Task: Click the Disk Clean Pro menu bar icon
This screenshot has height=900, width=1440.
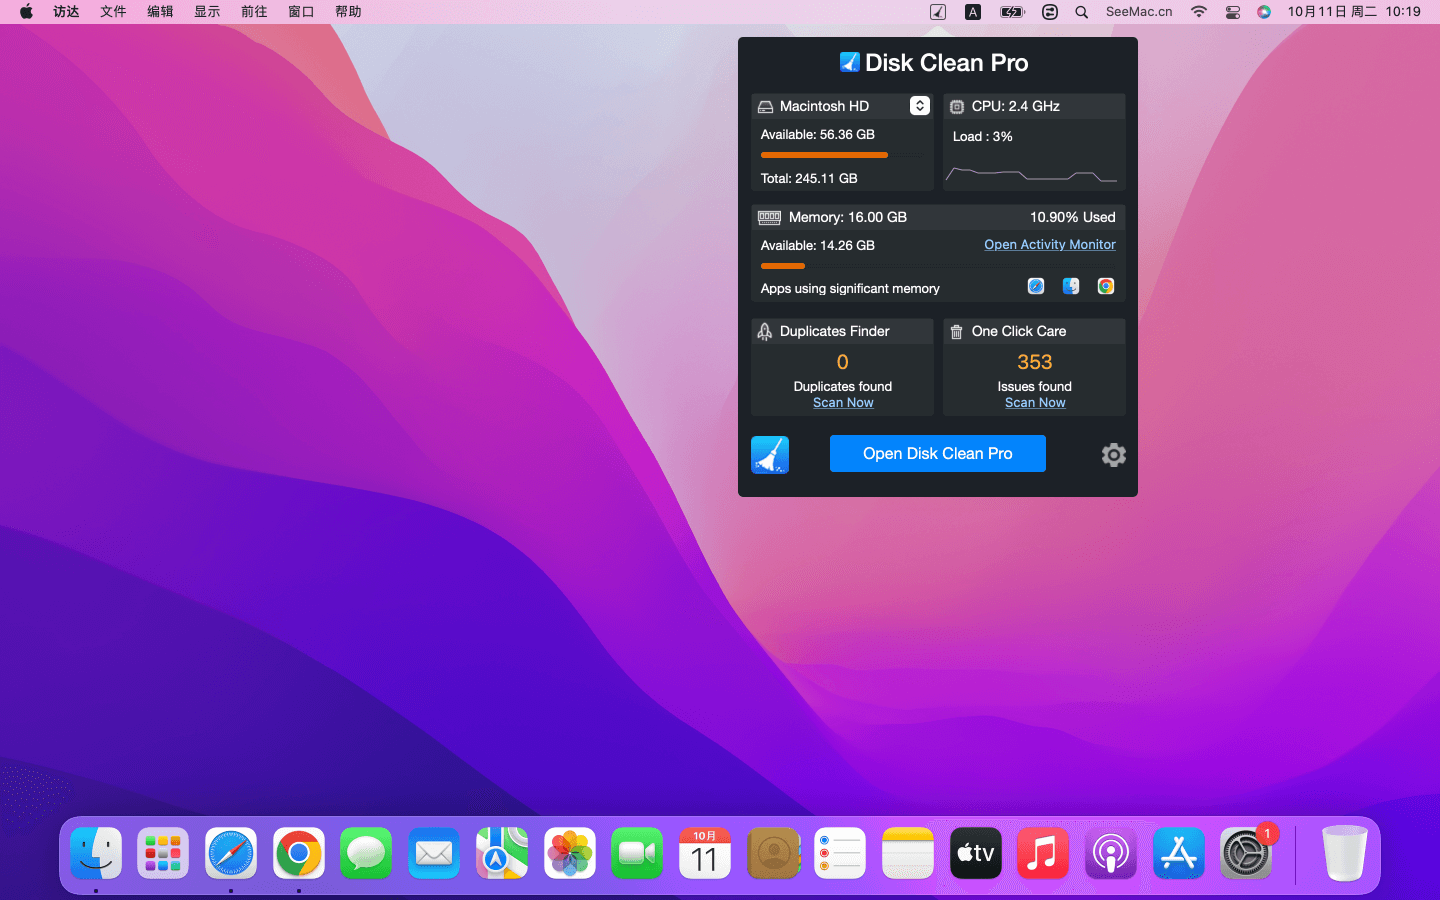Action: coord(937,12)
